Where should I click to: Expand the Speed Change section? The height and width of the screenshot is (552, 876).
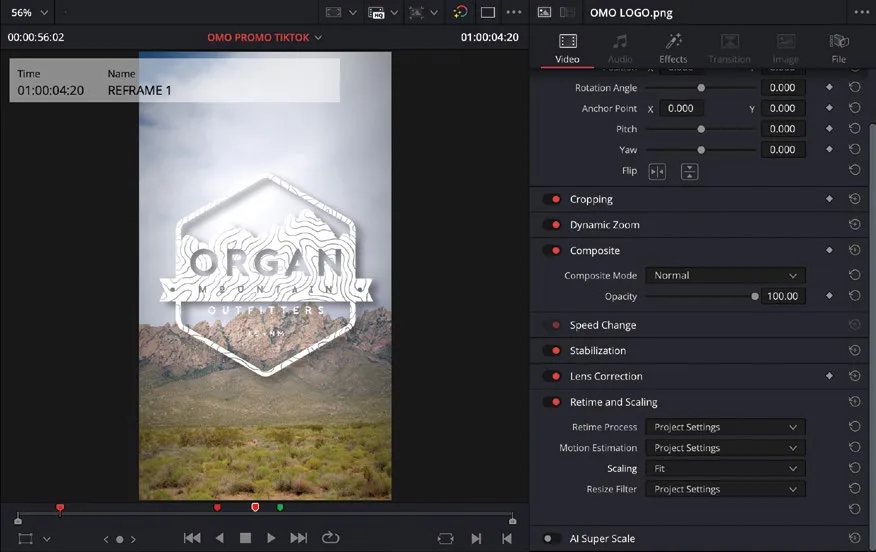(x=603, y=325)
